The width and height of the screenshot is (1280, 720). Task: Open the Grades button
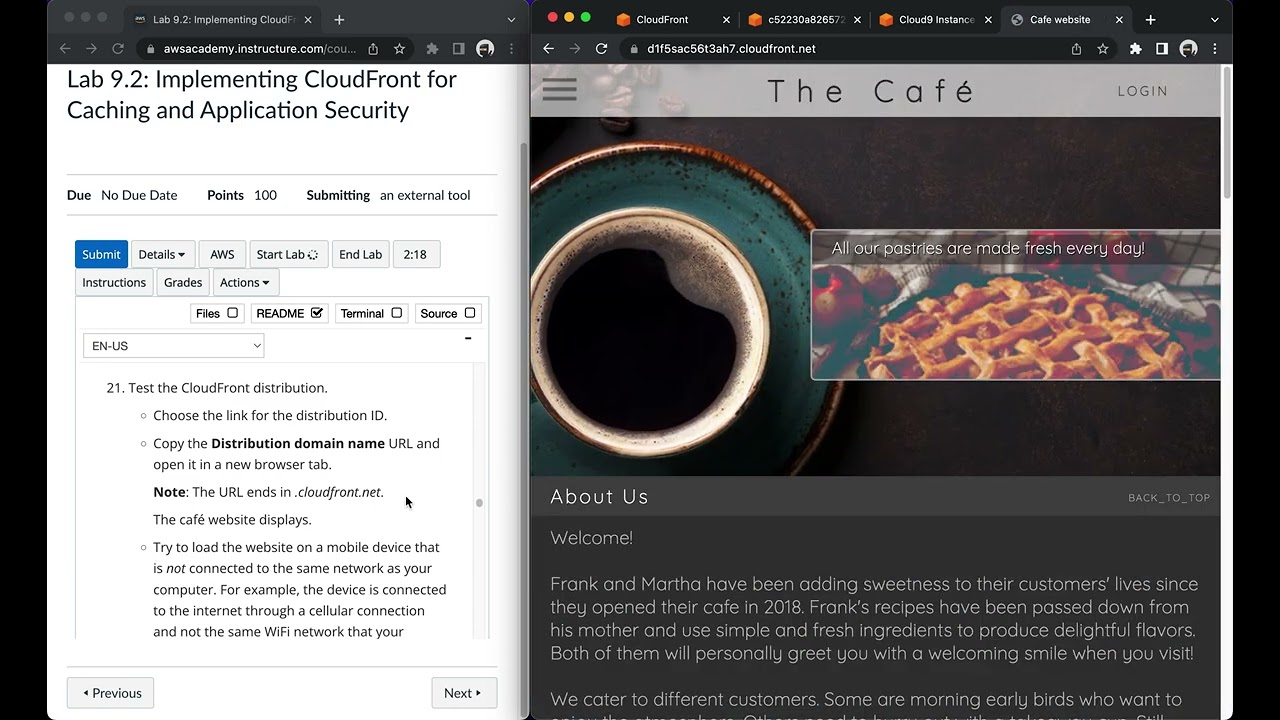coord(183,282)
